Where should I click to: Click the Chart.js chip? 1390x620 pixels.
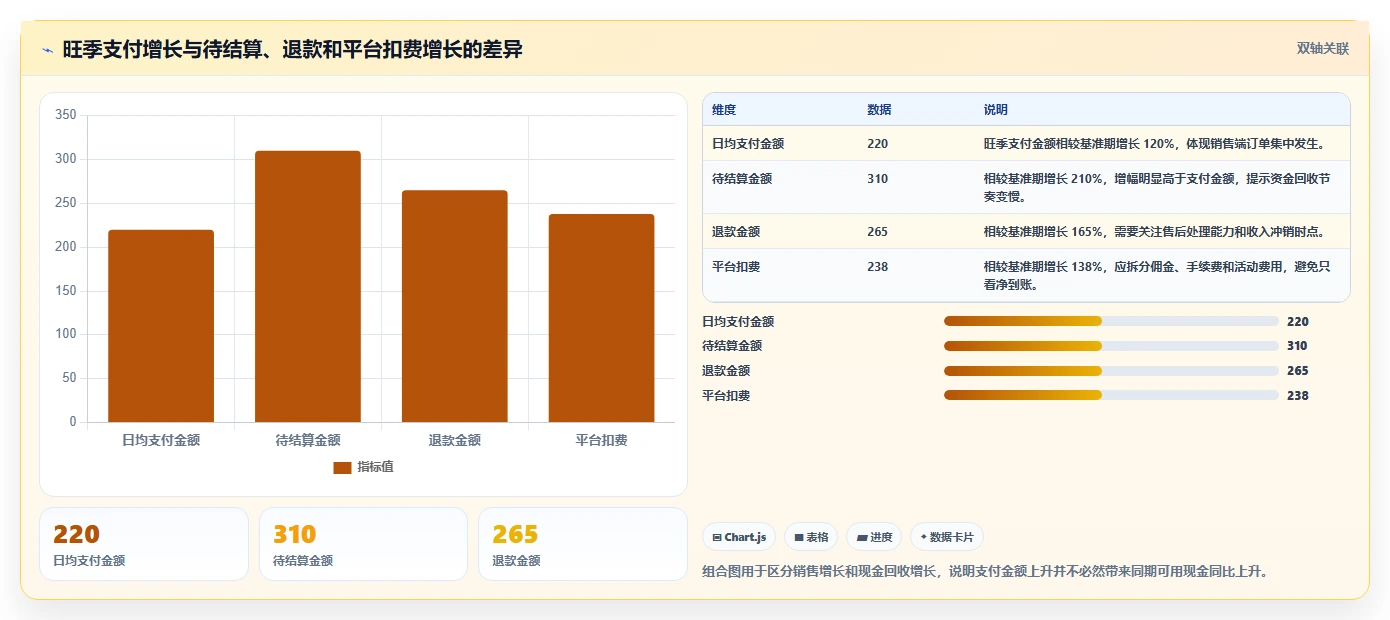[x=739, y=537]
